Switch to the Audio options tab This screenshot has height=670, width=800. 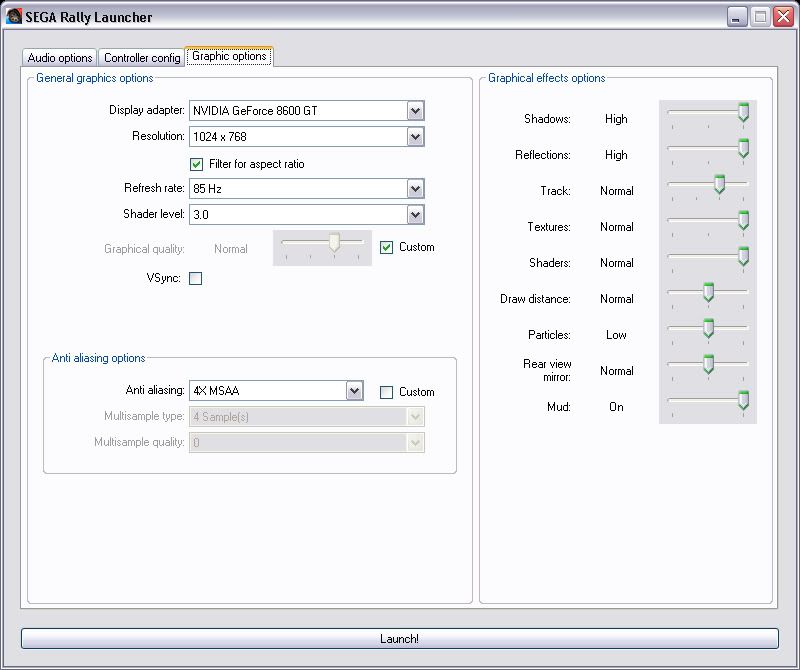[60, 58]
